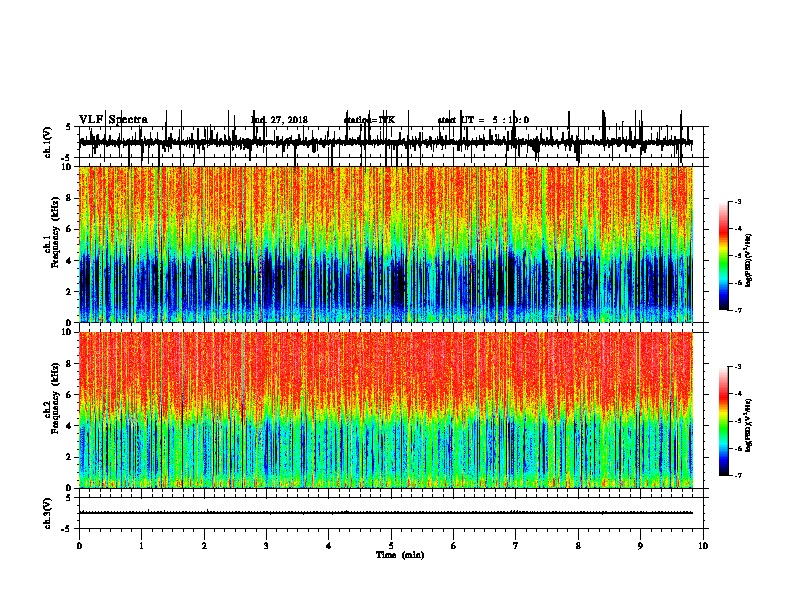Image resolution: width=792 pixels, height=612 pixels.
Task: Click the ch.1 colorbar "-7" value
Action: click(x=738, y=310)
